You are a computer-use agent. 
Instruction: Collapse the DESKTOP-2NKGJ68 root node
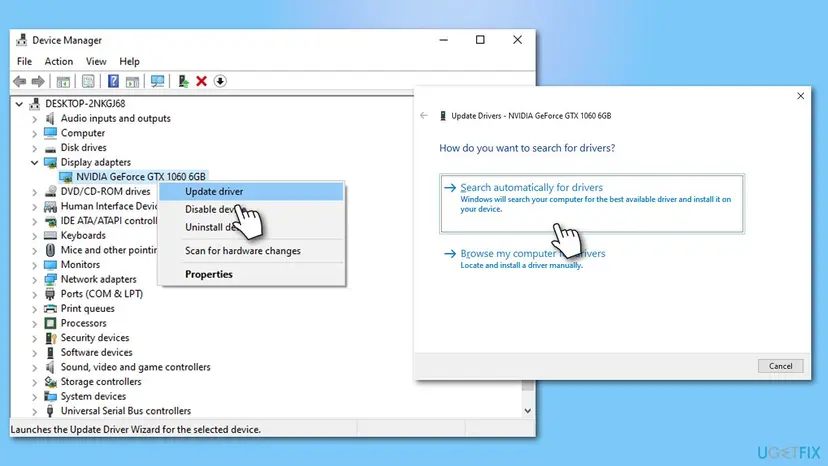click(19, 104)
